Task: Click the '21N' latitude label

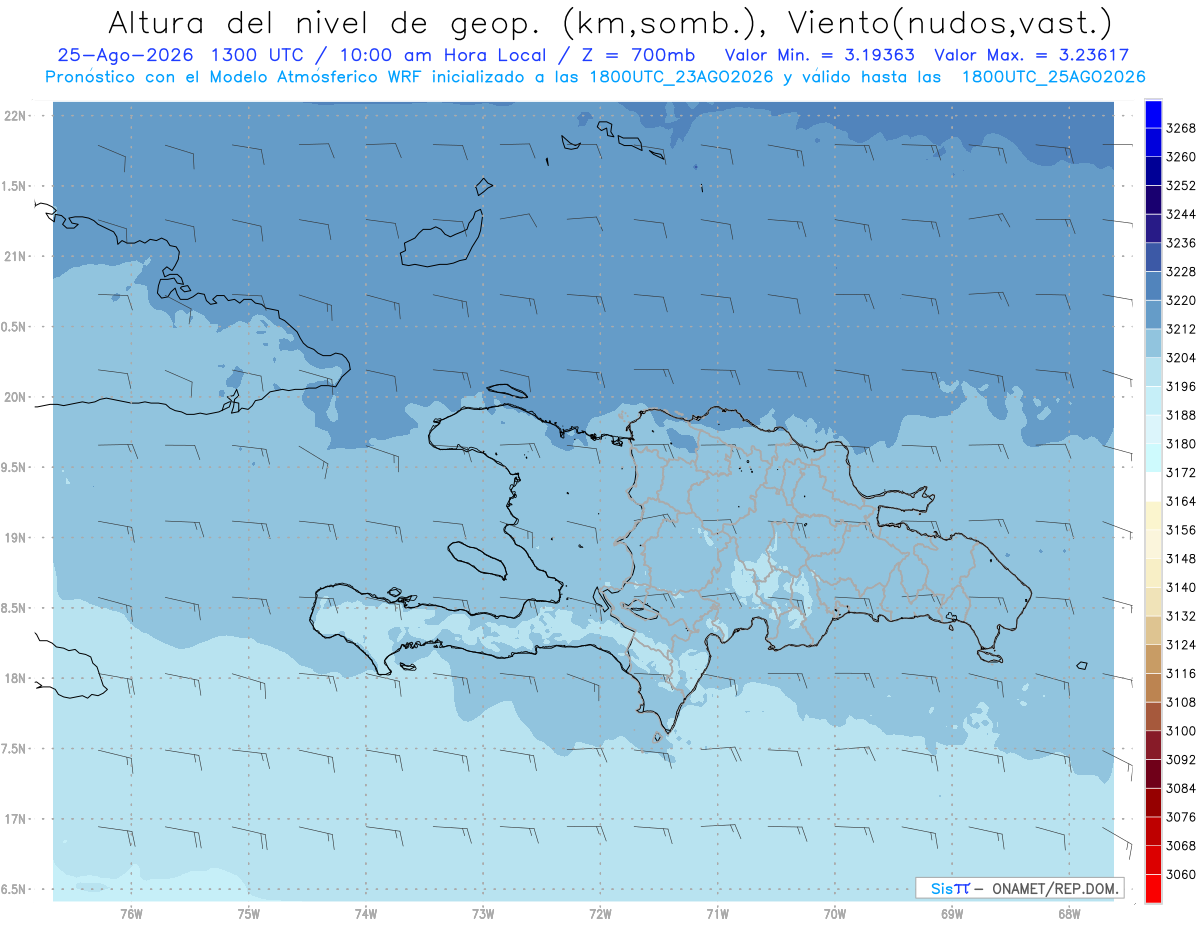Action: click(15, 256)
